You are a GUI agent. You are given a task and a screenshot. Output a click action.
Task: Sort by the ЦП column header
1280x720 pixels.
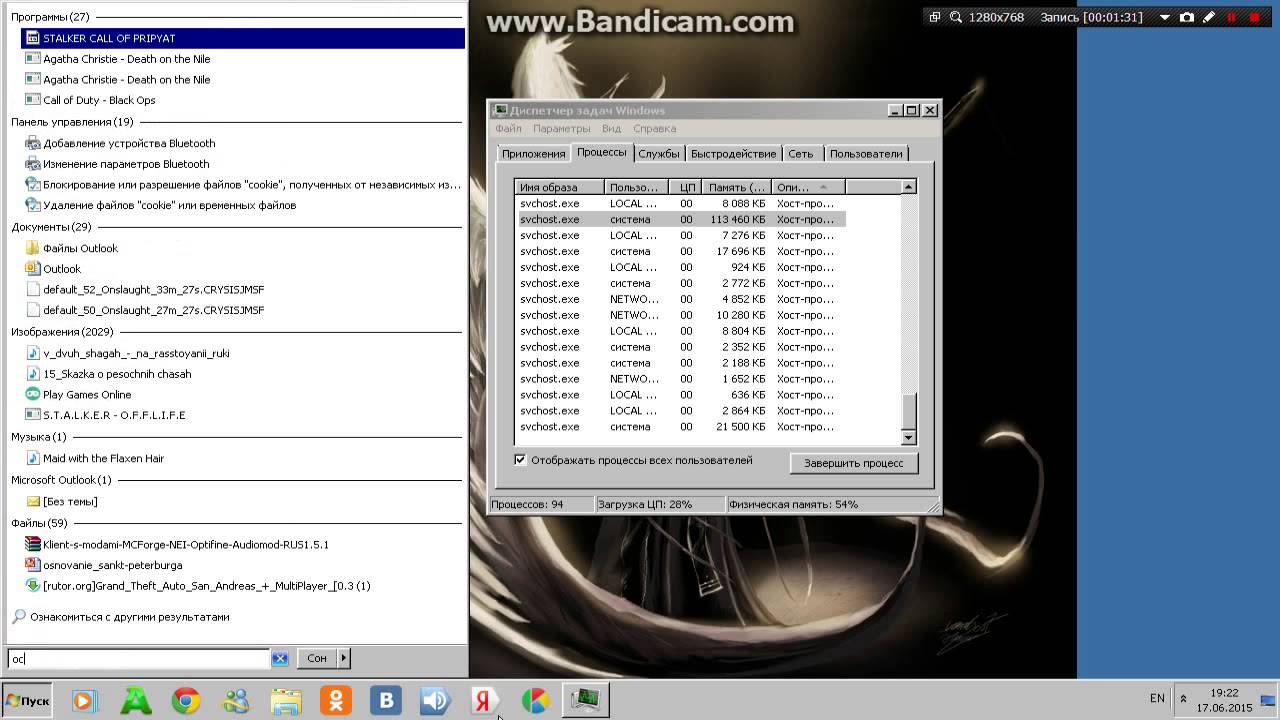tap(685, 187)
